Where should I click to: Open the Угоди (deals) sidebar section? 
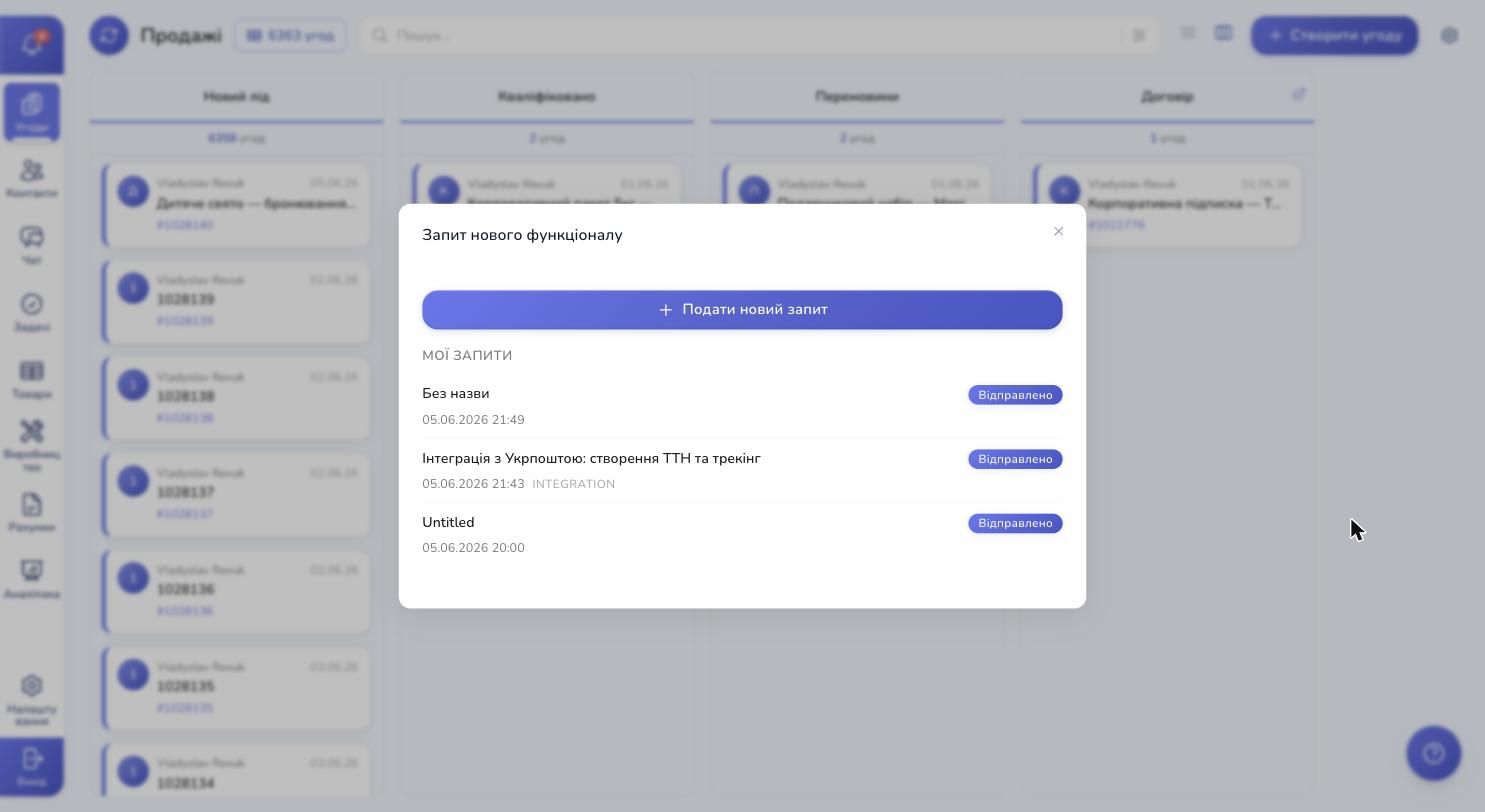tap(32, 112)
